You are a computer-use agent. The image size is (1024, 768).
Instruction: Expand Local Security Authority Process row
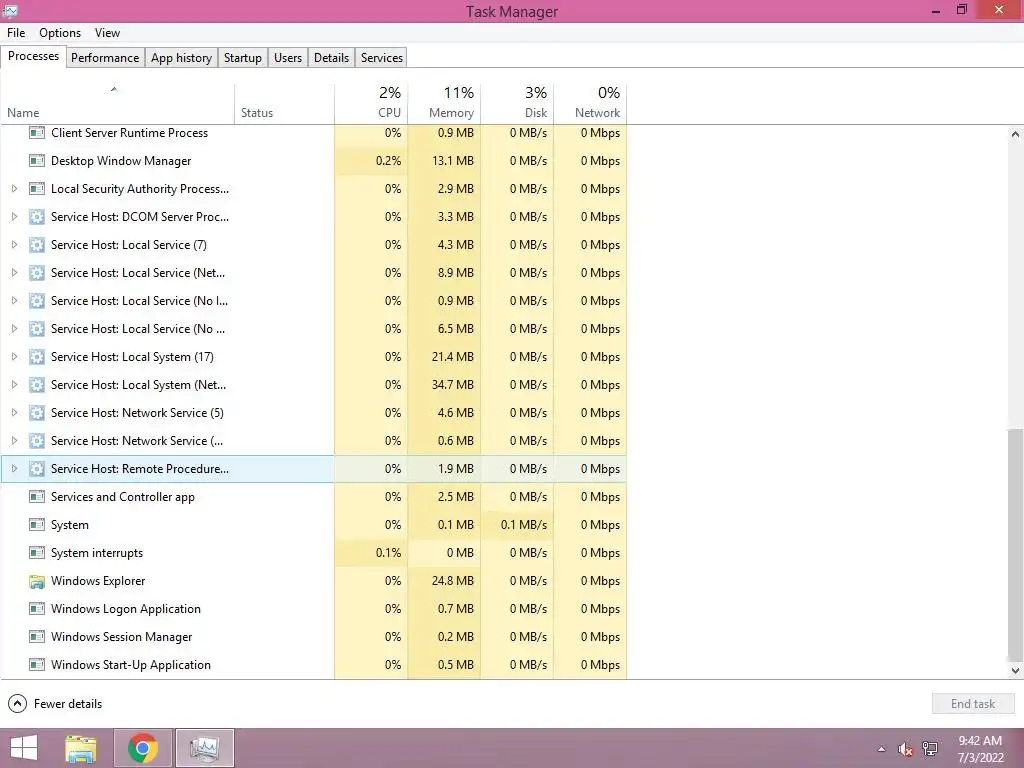pos(14,189)
